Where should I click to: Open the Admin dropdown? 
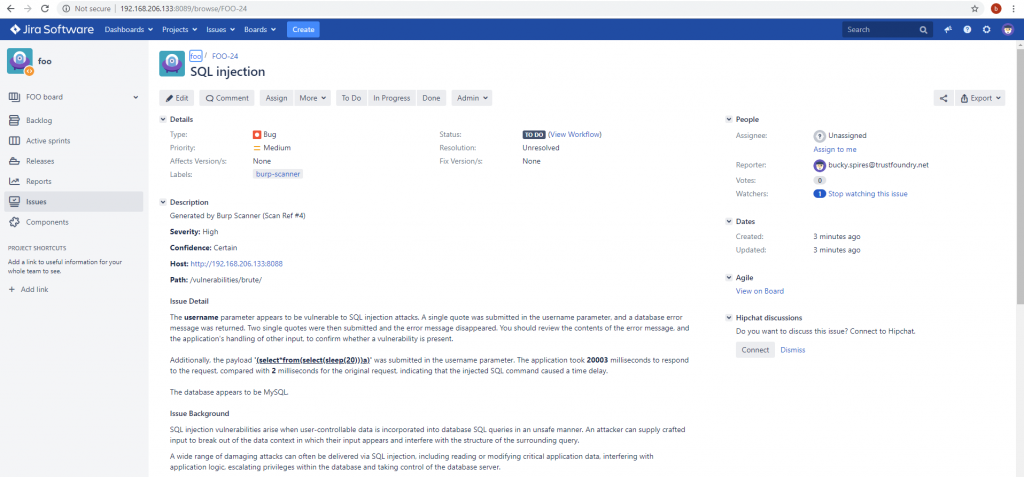tap(471, 98)
